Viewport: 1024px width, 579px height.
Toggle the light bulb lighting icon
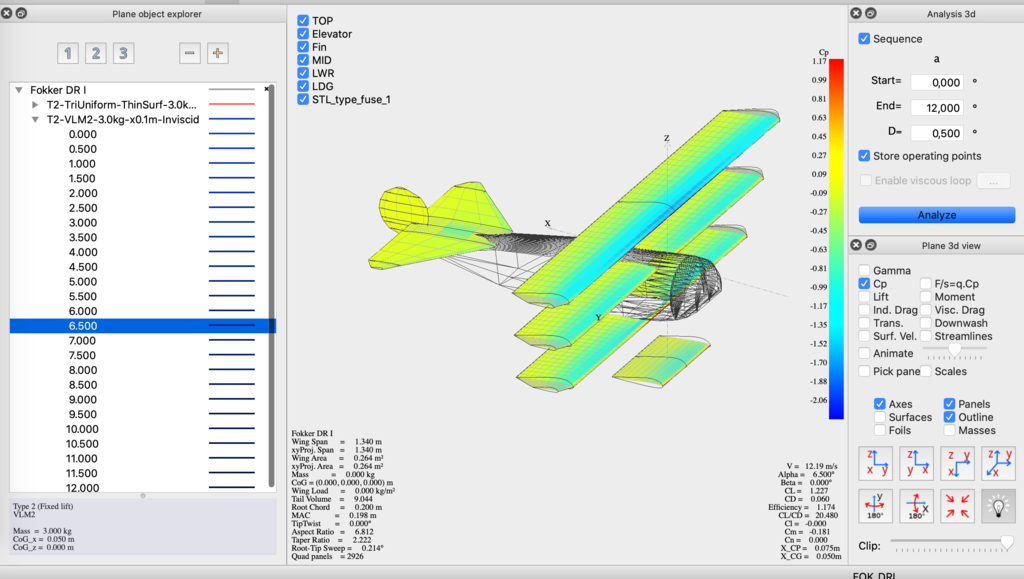pyautogui.click(x=998, y=506)
